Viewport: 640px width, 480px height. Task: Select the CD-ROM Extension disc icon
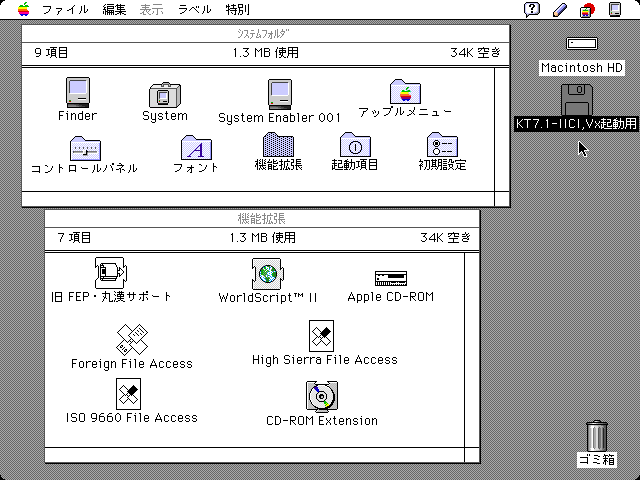322,397
